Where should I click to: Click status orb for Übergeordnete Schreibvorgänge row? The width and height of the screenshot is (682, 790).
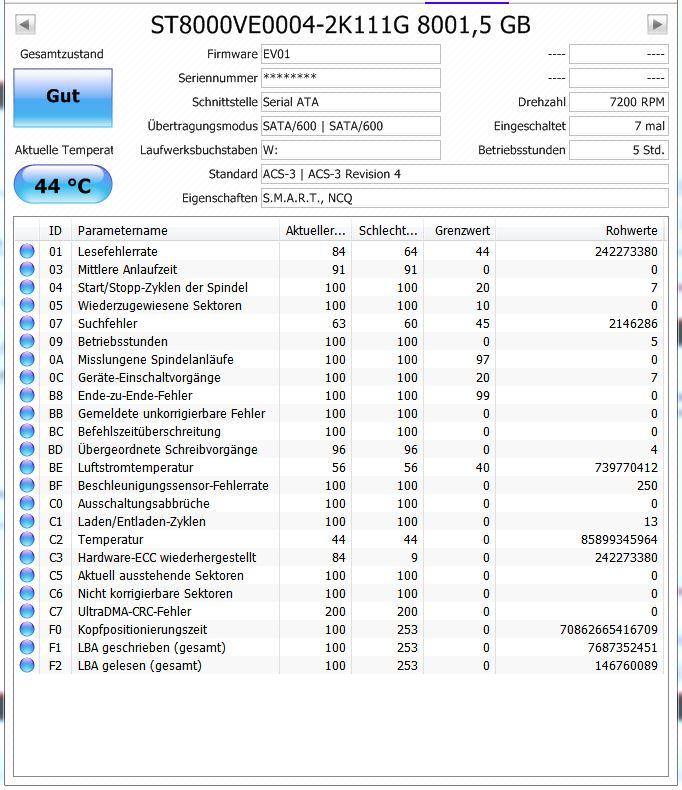coord(27,449)
